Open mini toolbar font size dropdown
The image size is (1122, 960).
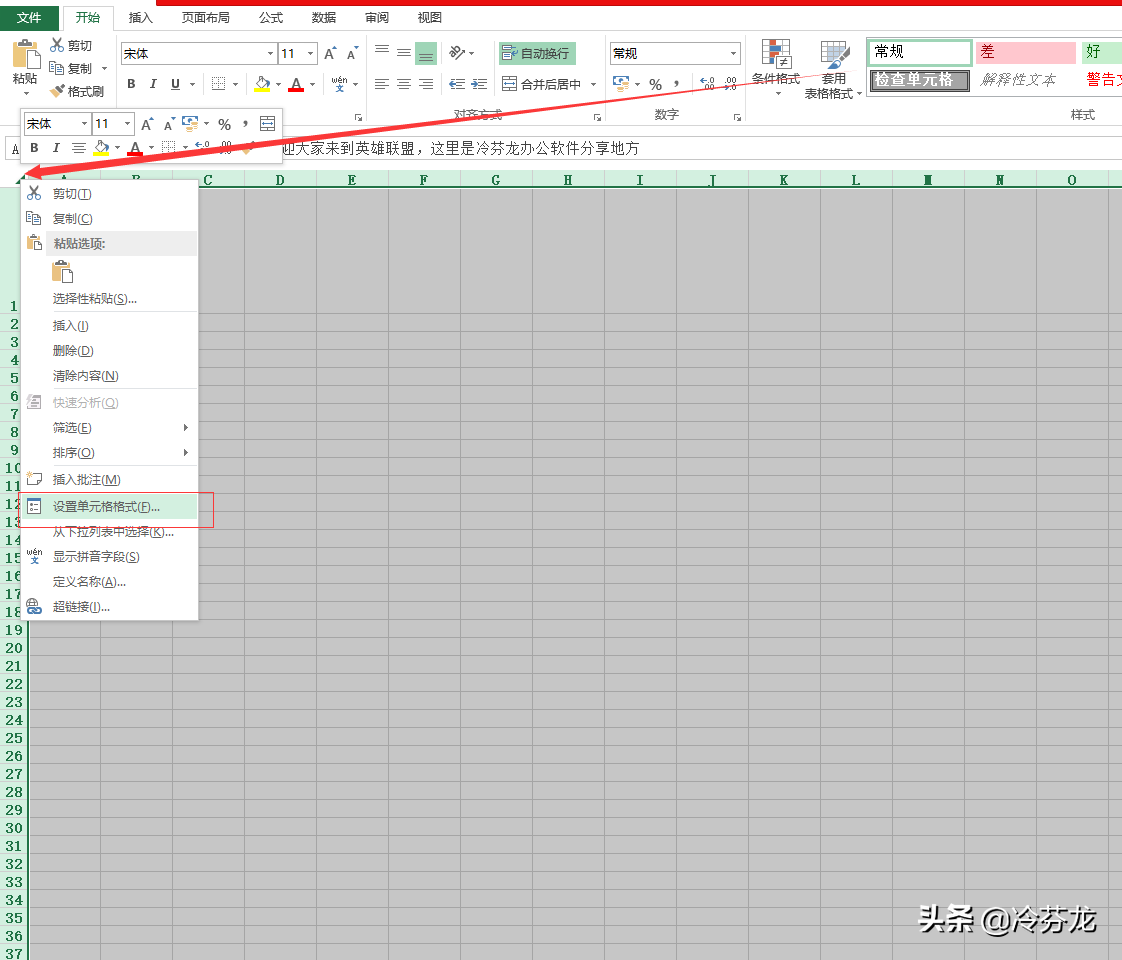click(127, 124)
